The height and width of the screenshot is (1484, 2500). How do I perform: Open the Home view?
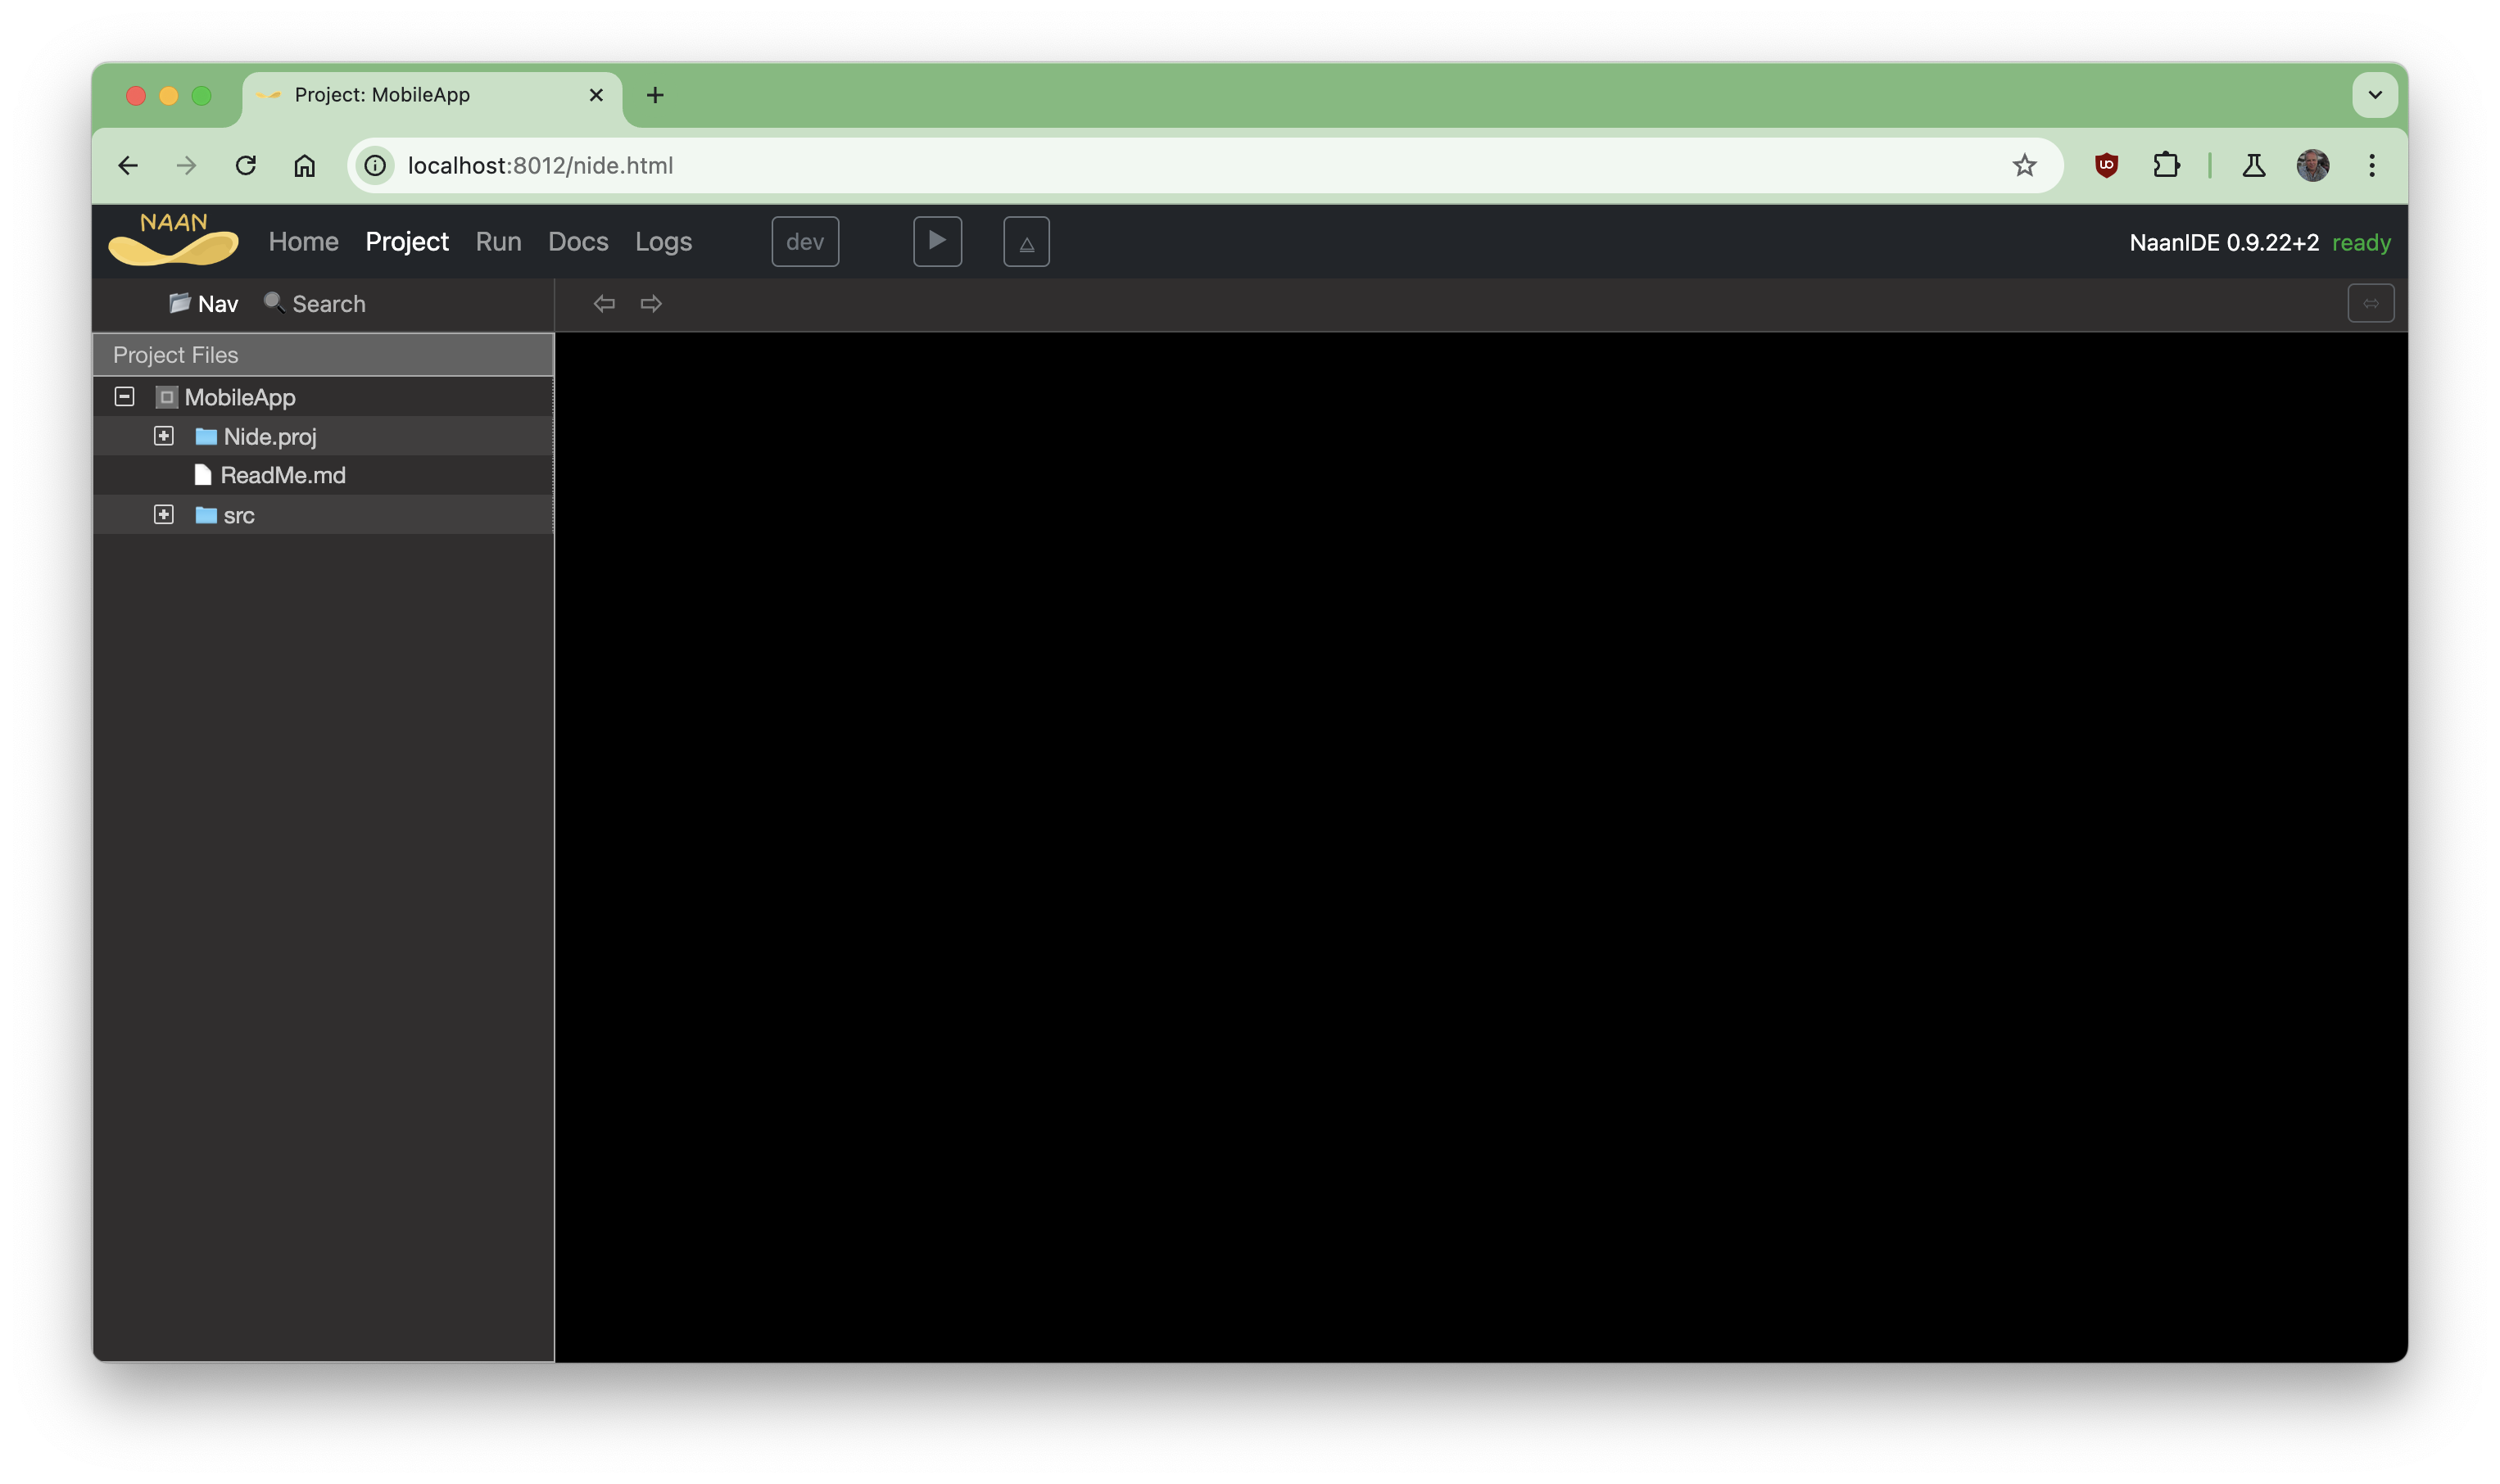(x=303, y=241)
